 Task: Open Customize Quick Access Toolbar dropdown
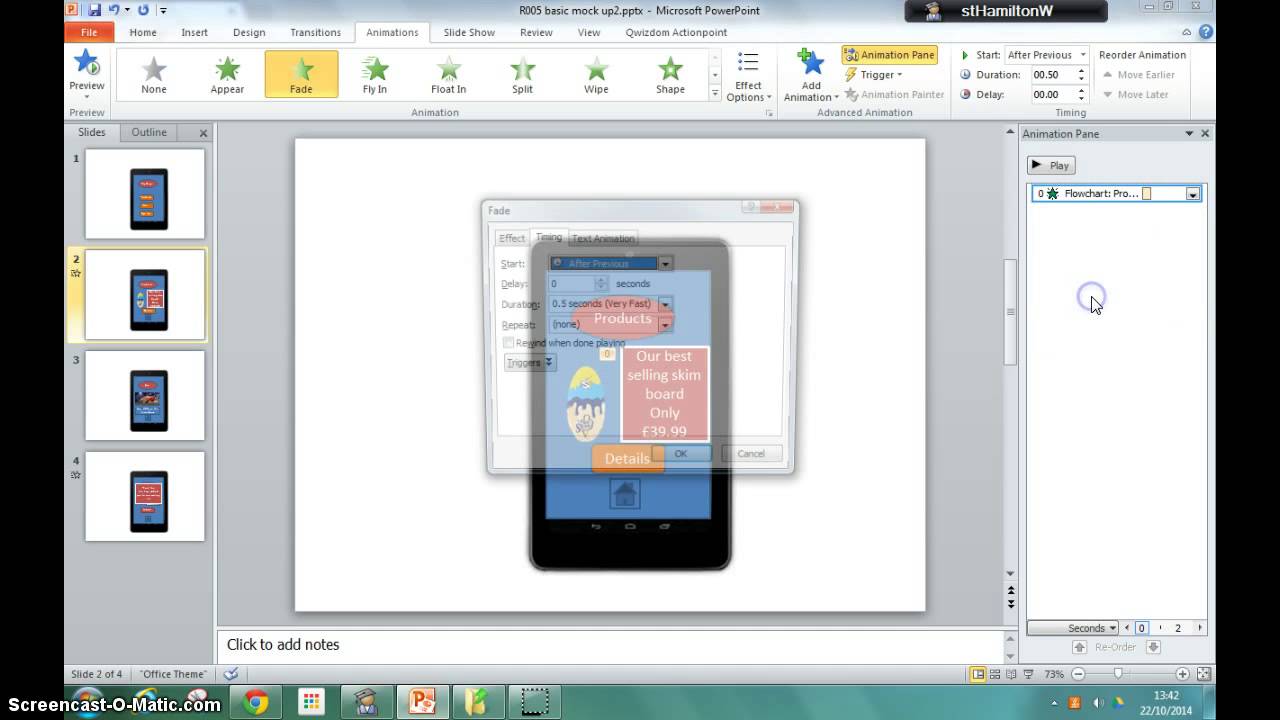[161, 10]
